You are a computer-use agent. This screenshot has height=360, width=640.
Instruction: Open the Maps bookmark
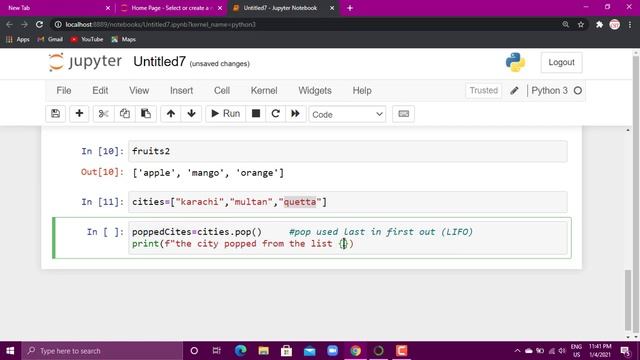tap(123, 40)
